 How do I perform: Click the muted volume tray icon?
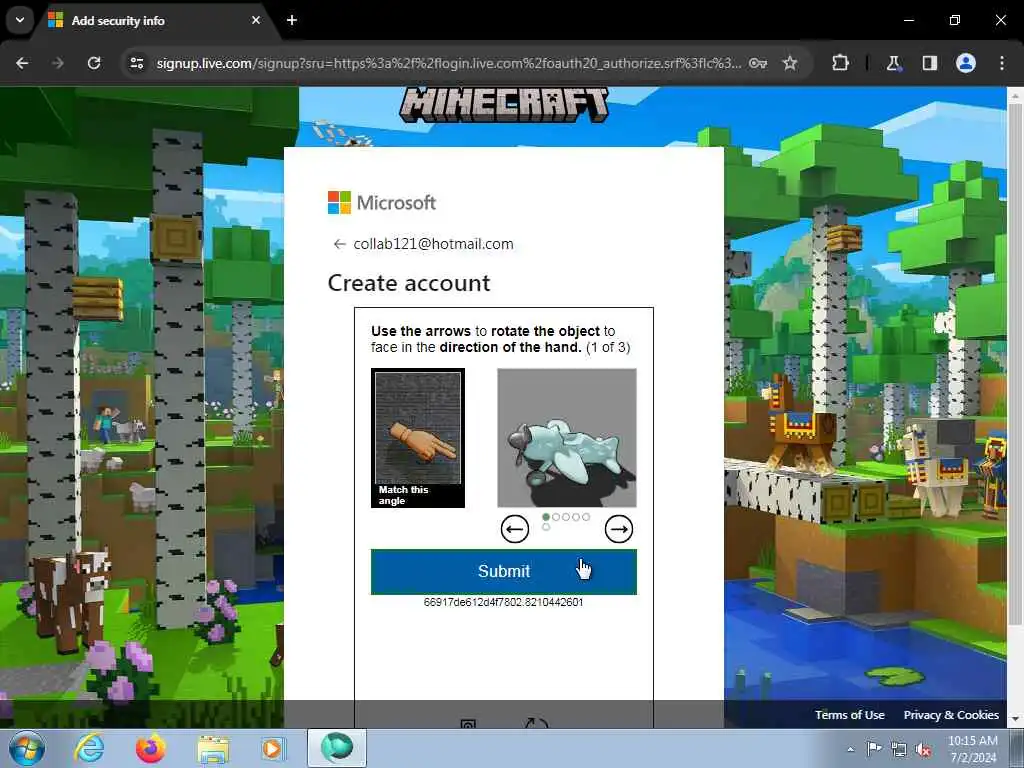[x=923, y=750]
